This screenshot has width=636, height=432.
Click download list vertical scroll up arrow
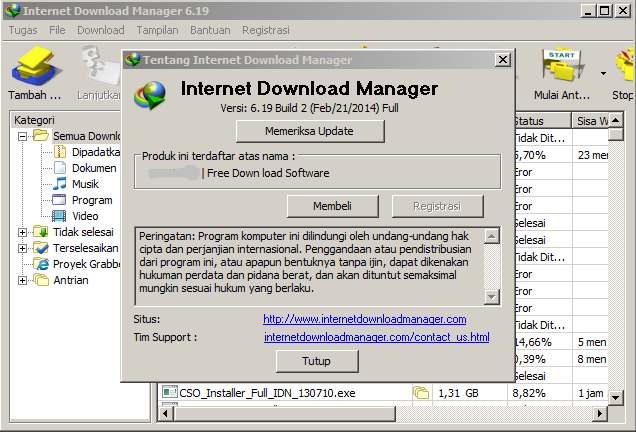615,120
